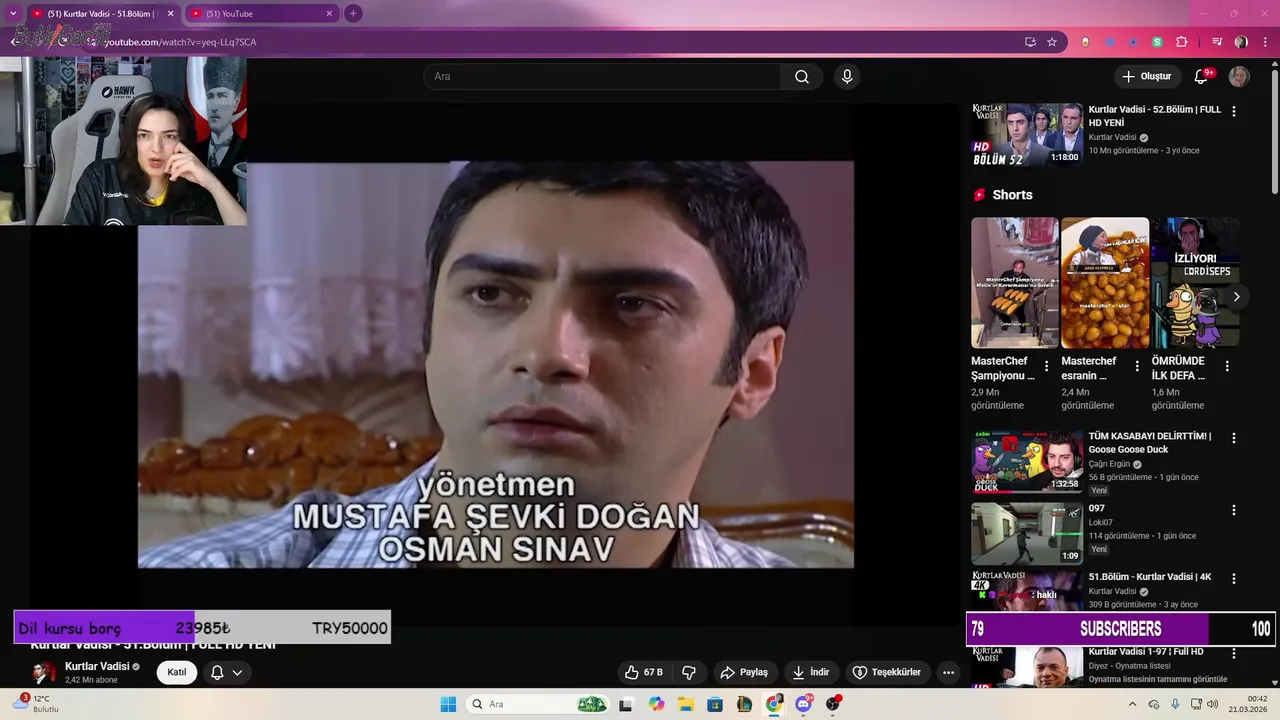Click the Katıl join button
The height and width of the screenshot is (720, 1280).
tap(177, 672)
